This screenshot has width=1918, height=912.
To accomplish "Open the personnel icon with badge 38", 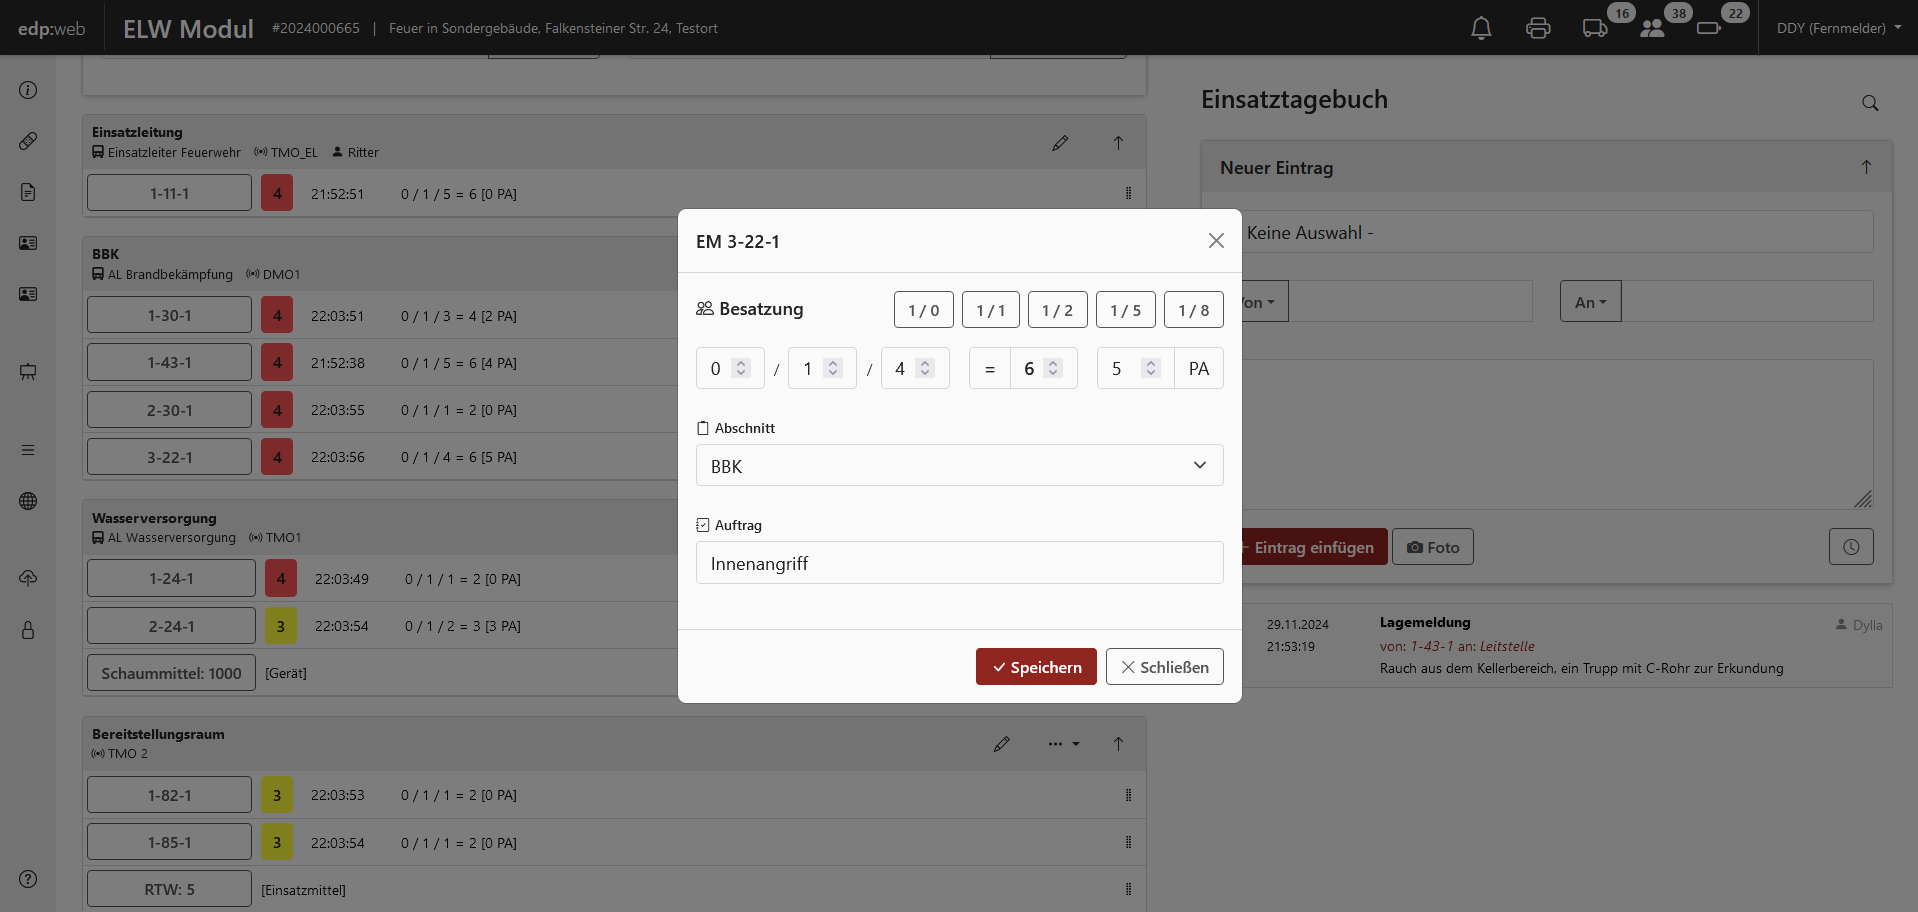I will (1652, 28).
